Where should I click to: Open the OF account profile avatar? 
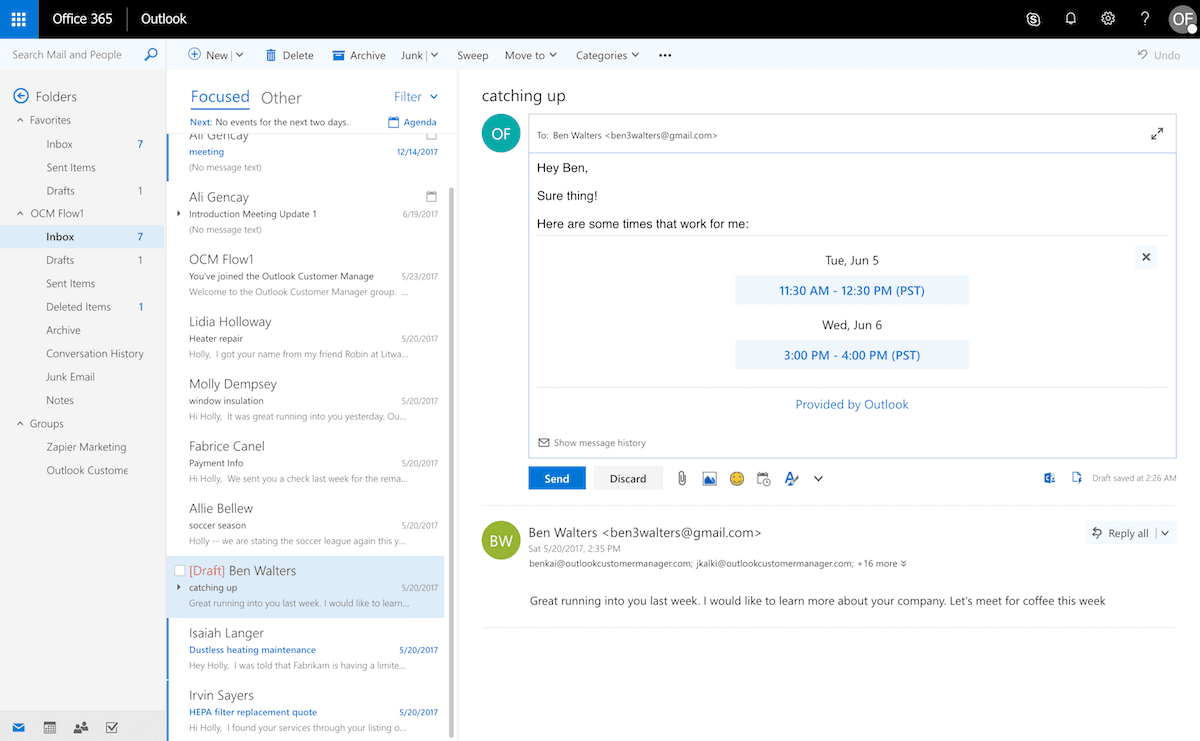(x=1183, y=18)
